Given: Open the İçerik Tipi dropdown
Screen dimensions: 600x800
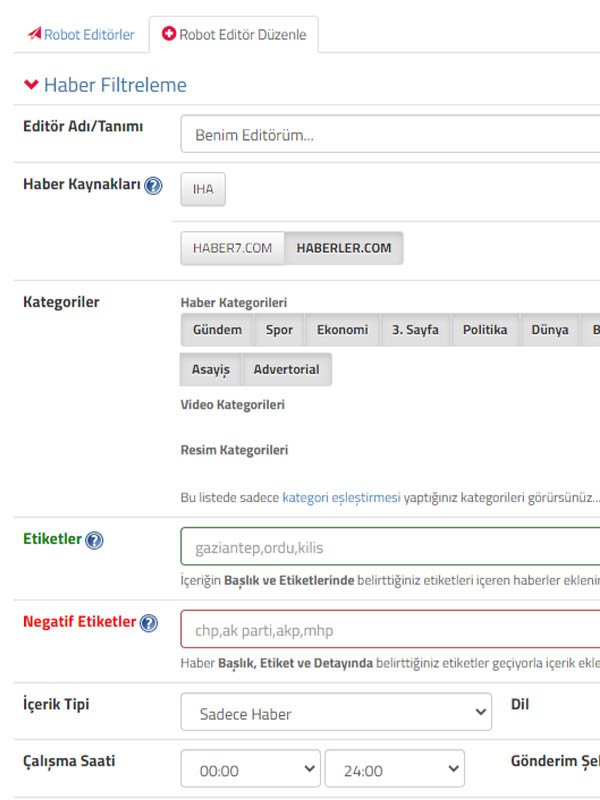Looking at the screenshot, I should click(x=336, y=712).
